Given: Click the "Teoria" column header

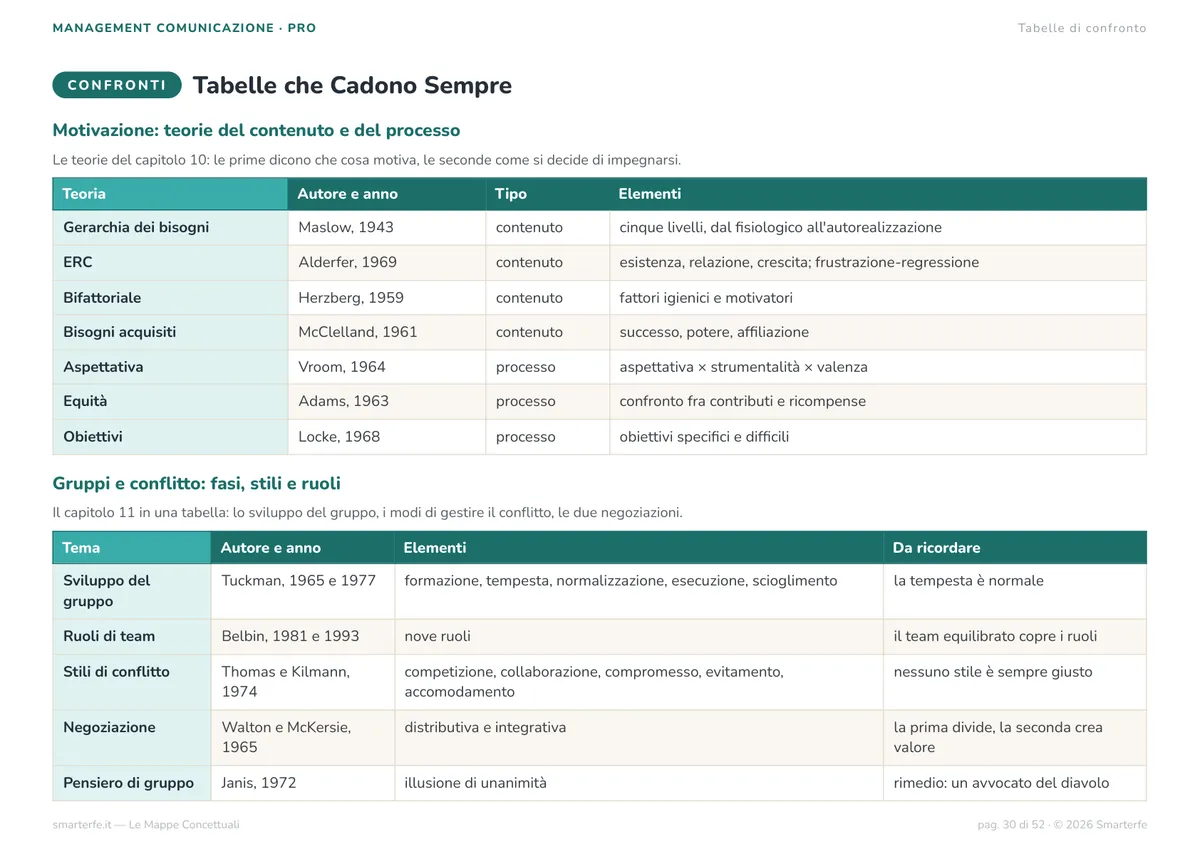Looking at the screenshot, I should tap(170, 194).
